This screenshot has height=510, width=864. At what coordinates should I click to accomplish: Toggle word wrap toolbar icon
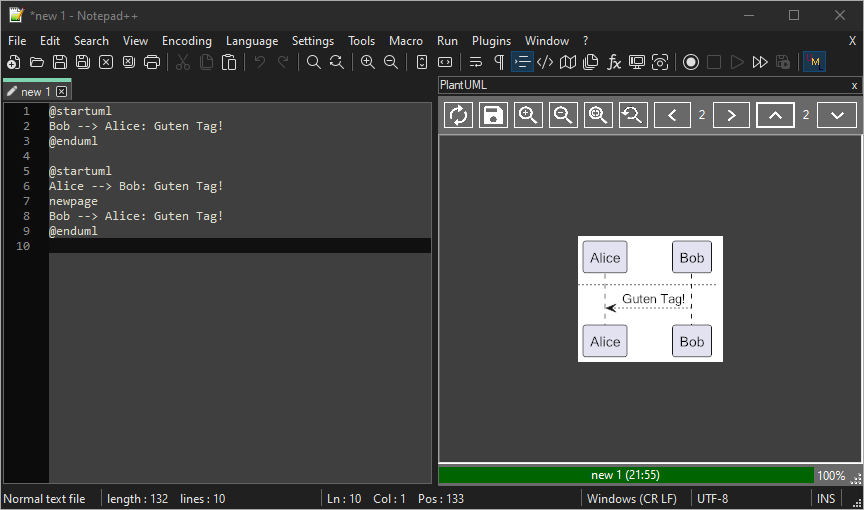point(476,62)
